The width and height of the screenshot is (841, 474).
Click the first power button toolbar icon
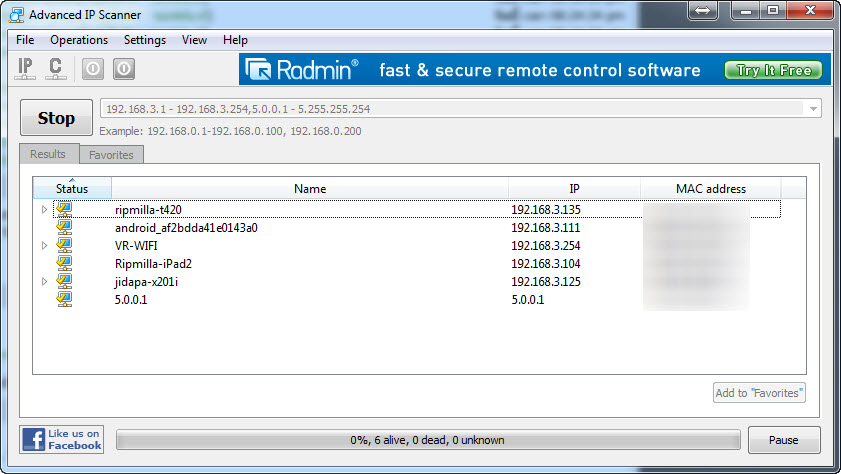point(92,69)
